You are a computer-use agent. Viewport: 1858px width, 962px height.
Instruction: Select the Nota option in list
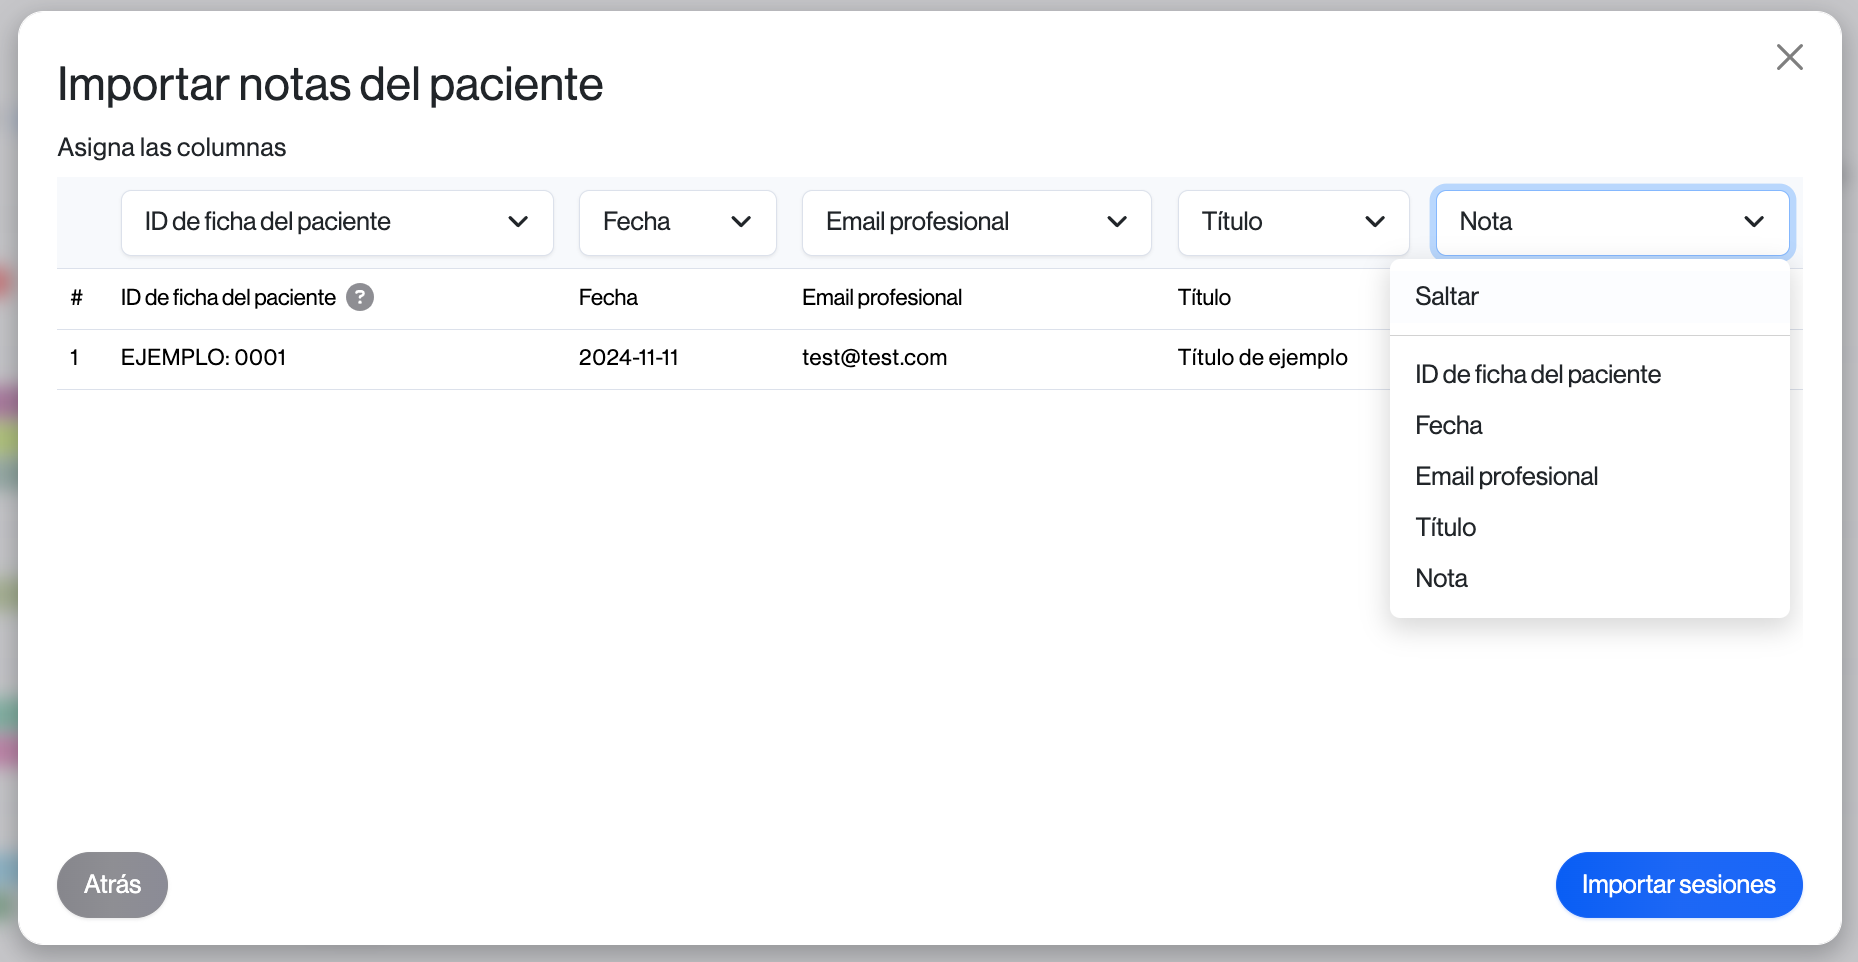1441,579
